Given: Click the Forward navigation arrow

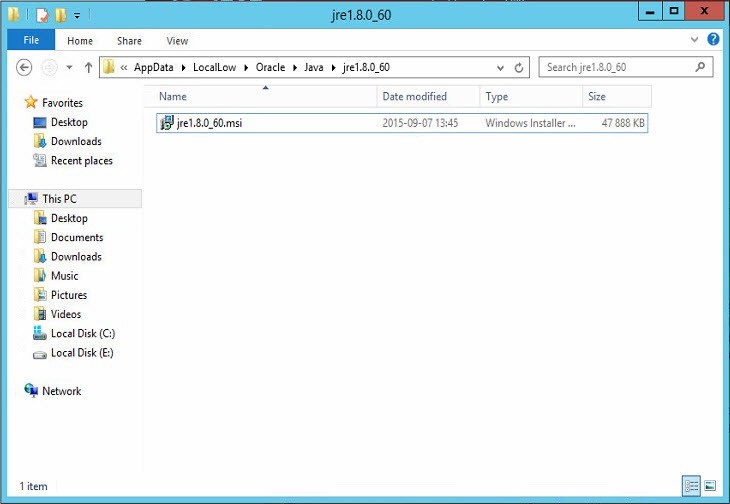Looking at the screenshot, I should coord(49,67).
